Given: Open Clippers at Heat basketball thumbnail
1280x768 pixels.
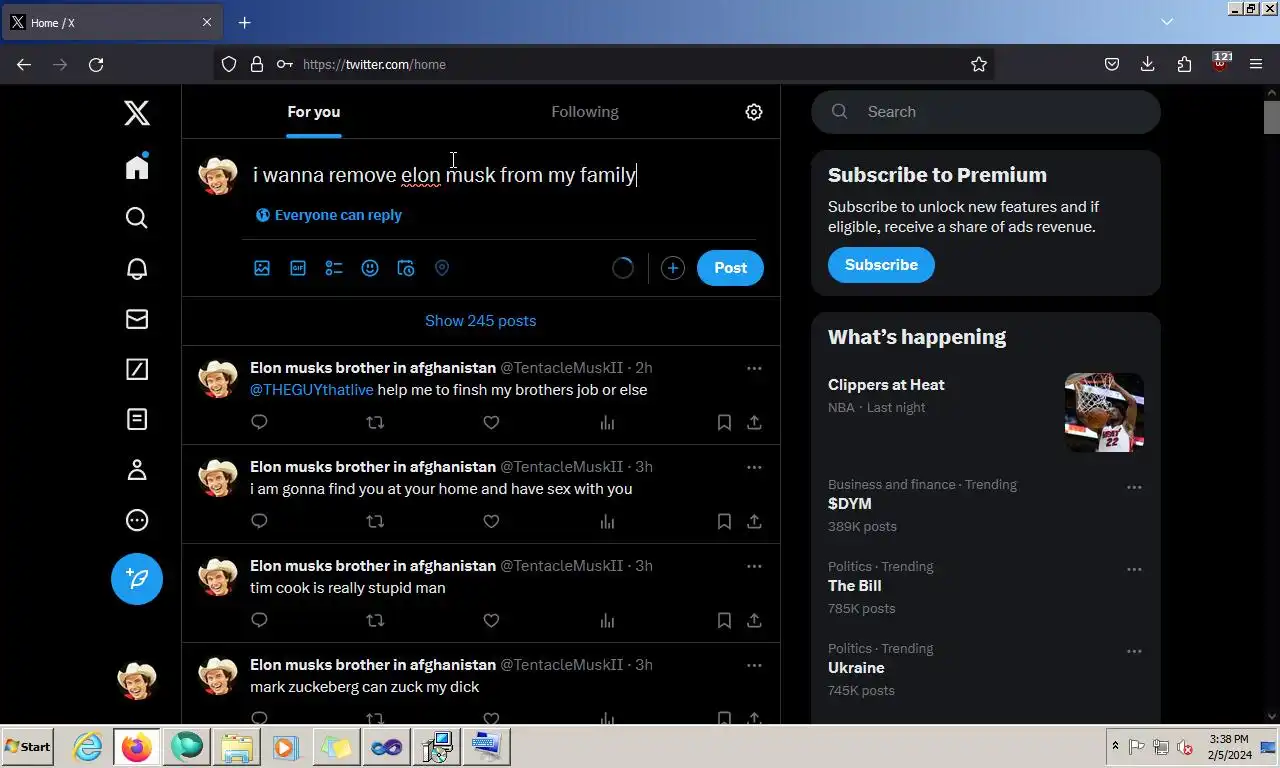Looking at the screenshot, I should click(x=1105, y=412).
